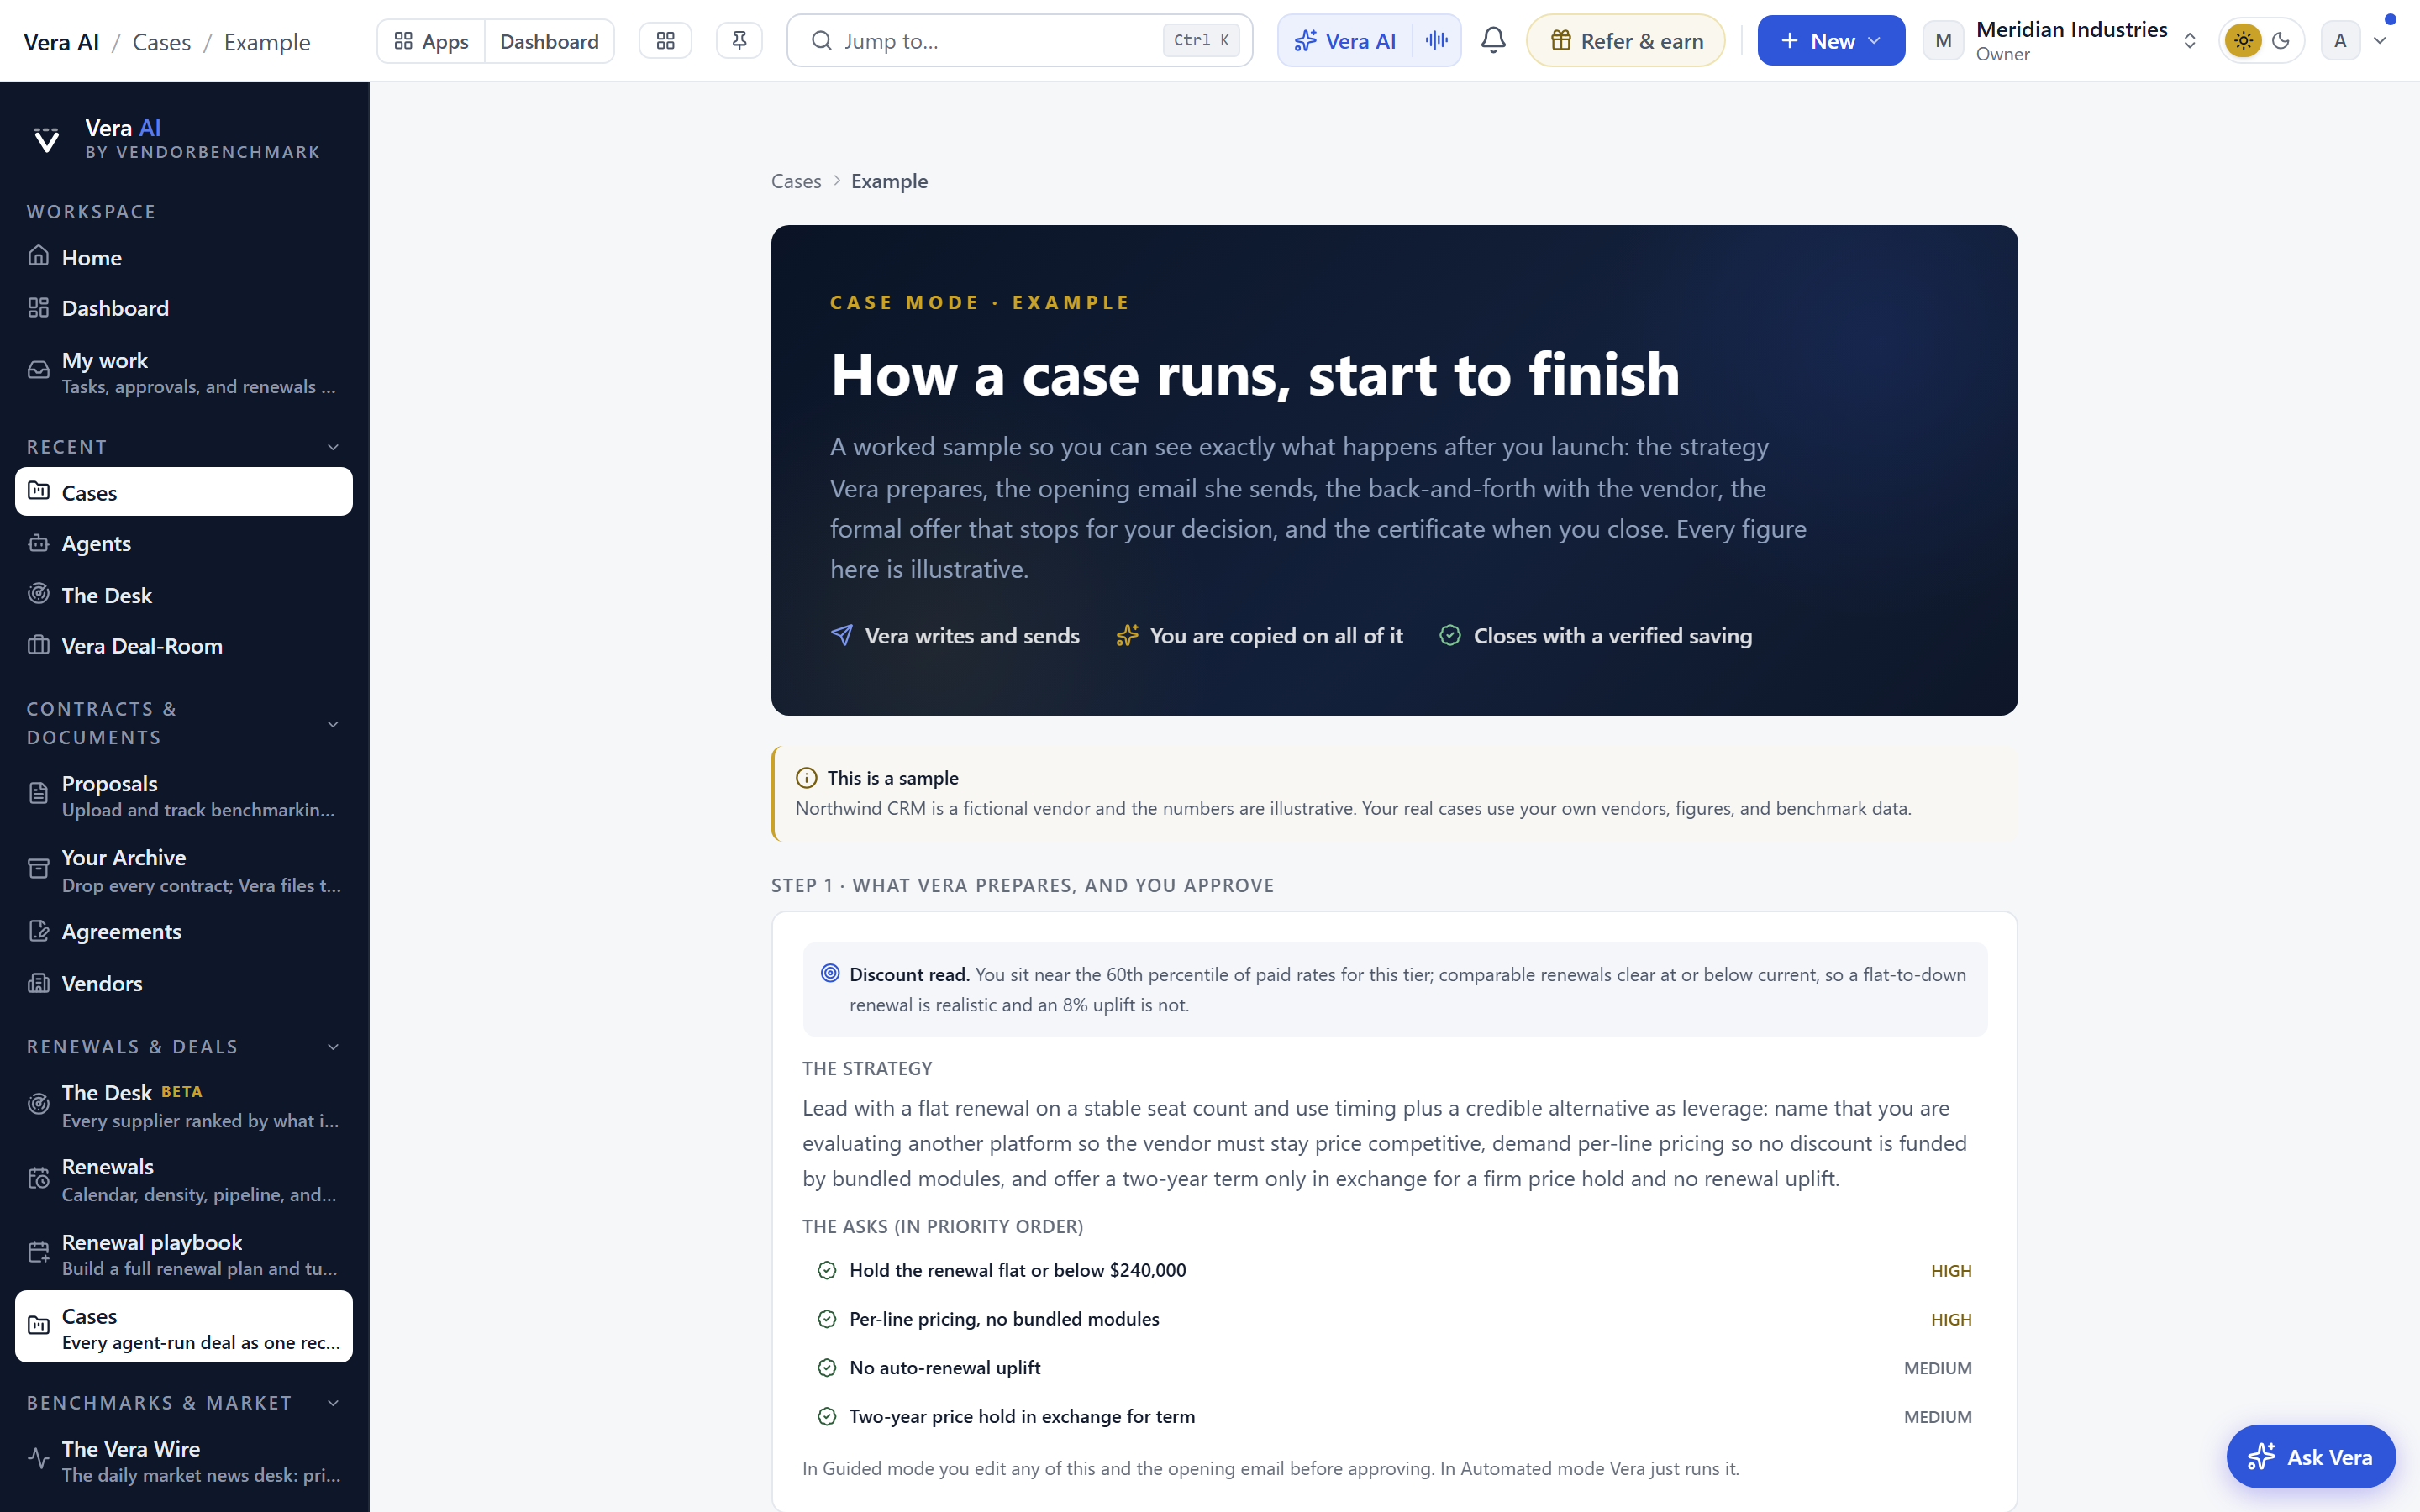Expand the account chevron next to avatar
This screenshot has height=1512, width=2420.
tap(2380, 41)
